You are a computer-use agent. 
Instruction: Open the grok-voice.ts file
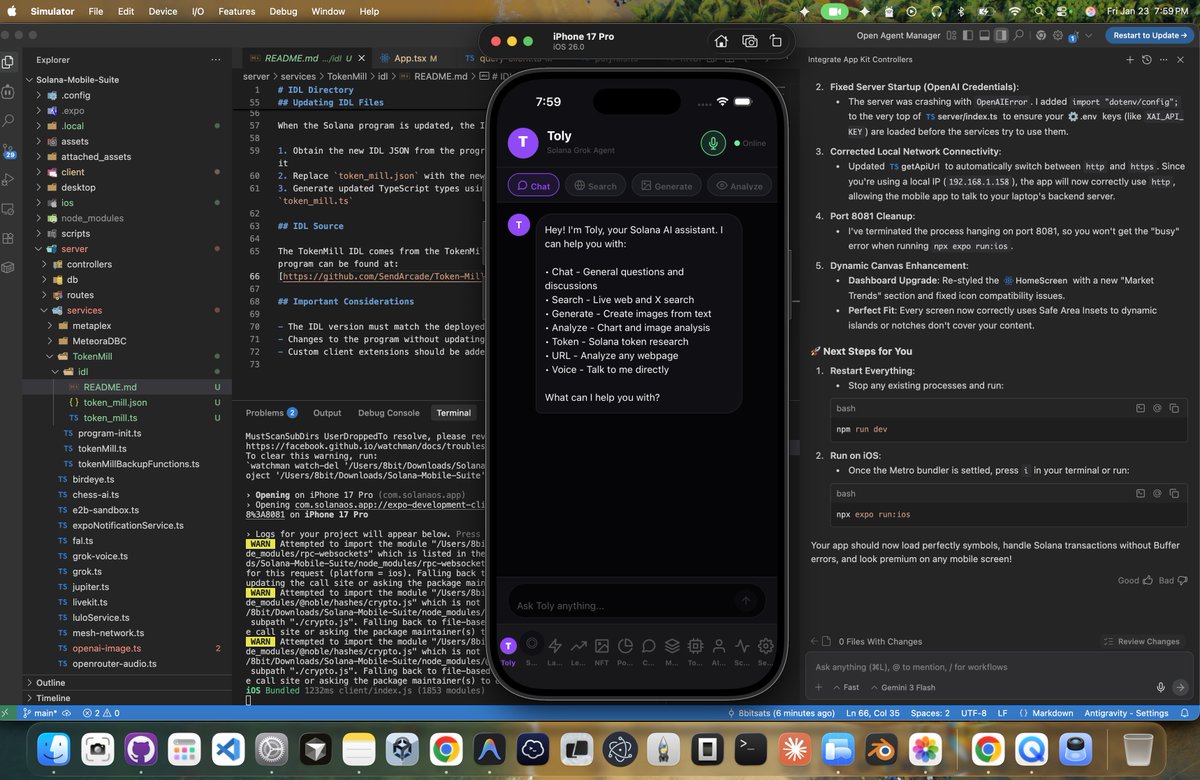tap(99, 556)
